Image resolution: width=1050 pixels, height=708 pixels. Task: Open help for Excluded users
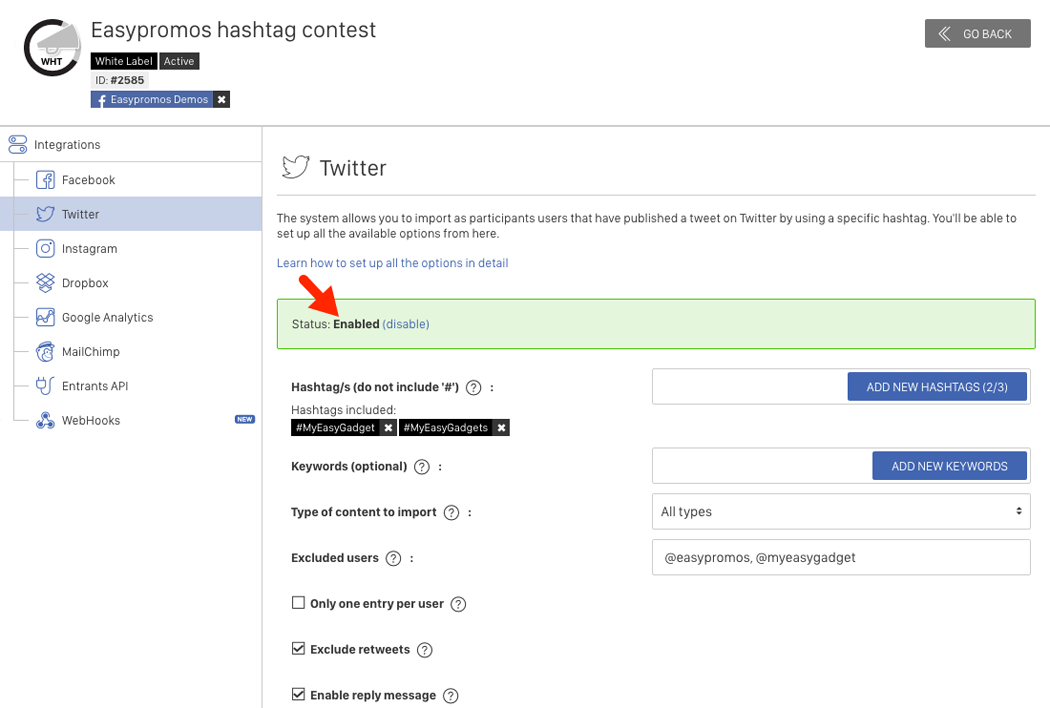pos(393,558)
